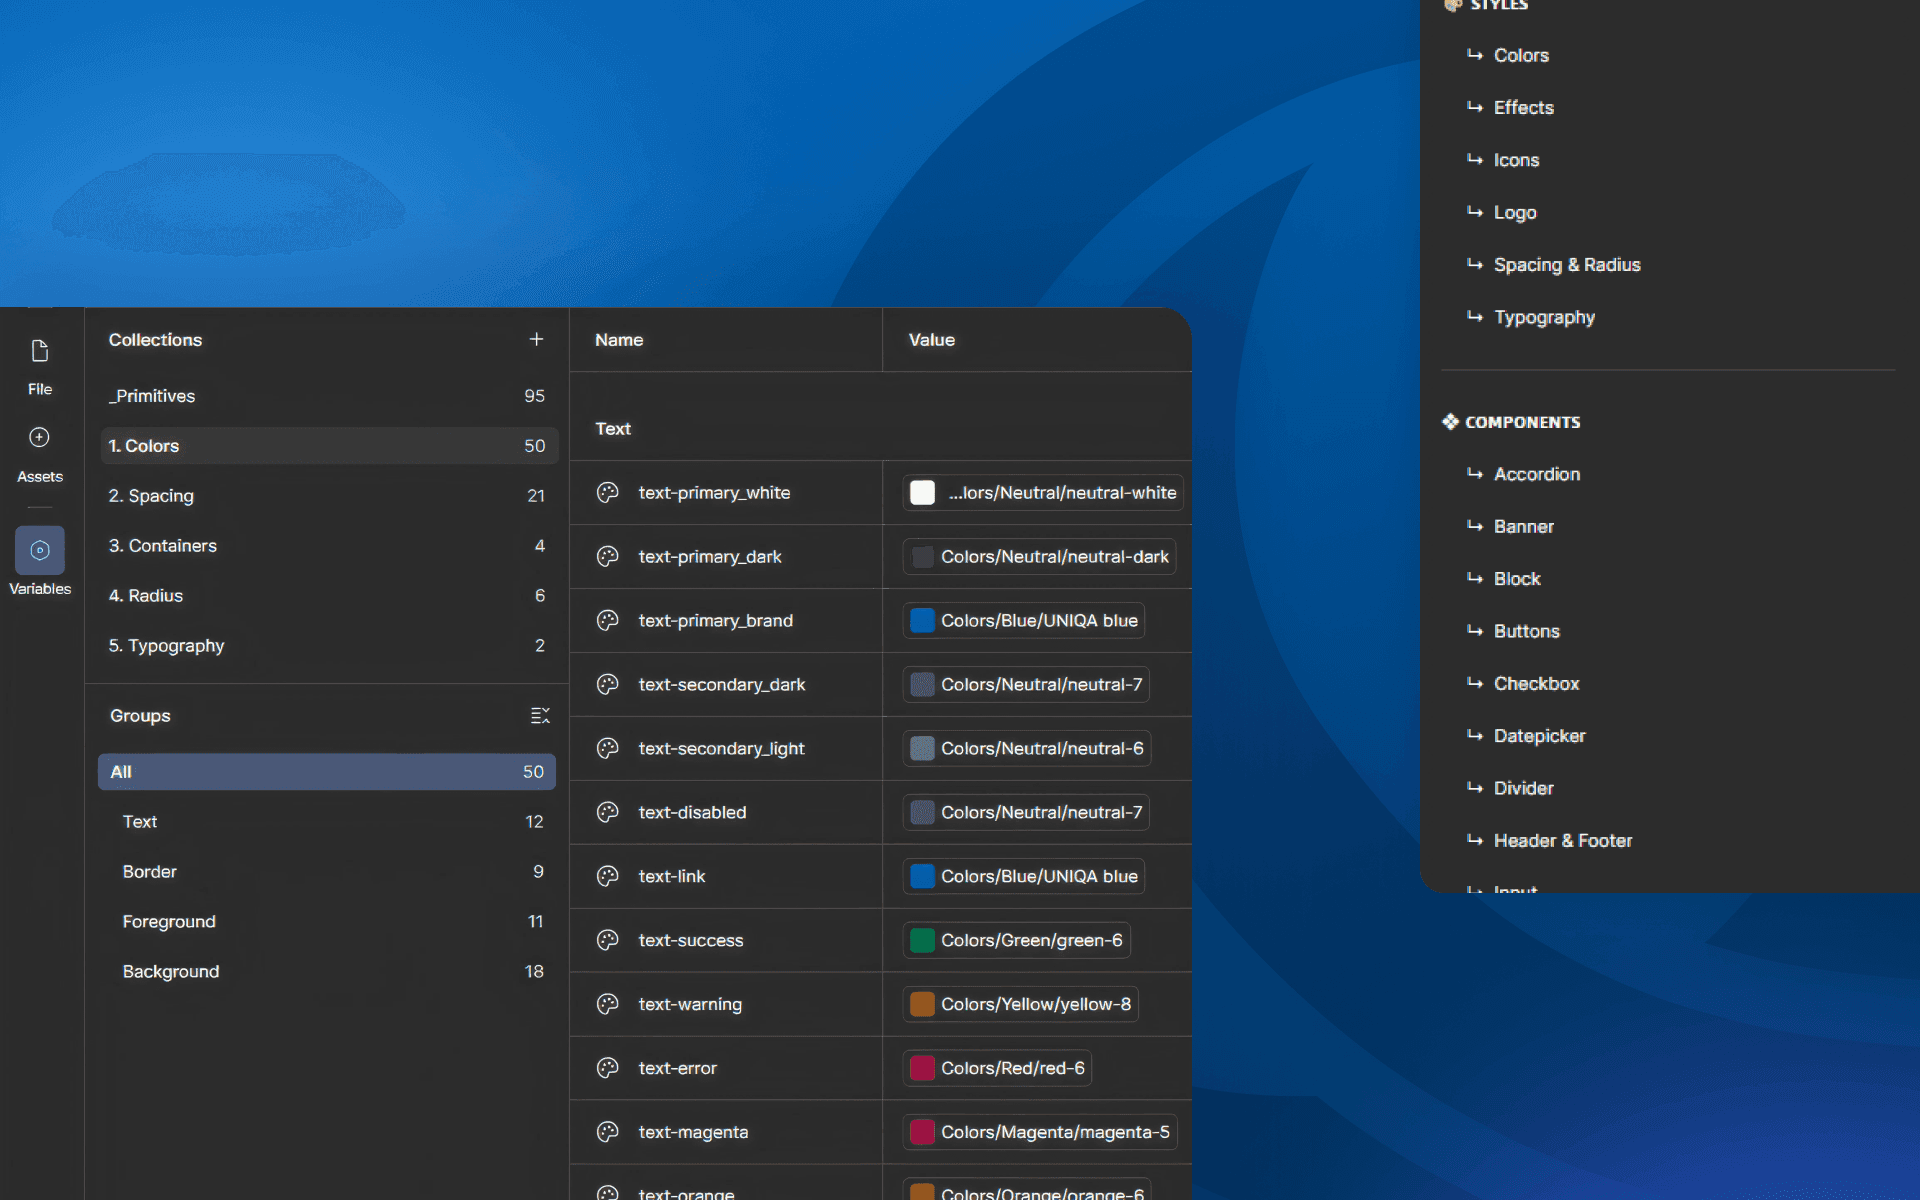
Task: Open the File tab icon in sidebar
Action: coord(40,351)
